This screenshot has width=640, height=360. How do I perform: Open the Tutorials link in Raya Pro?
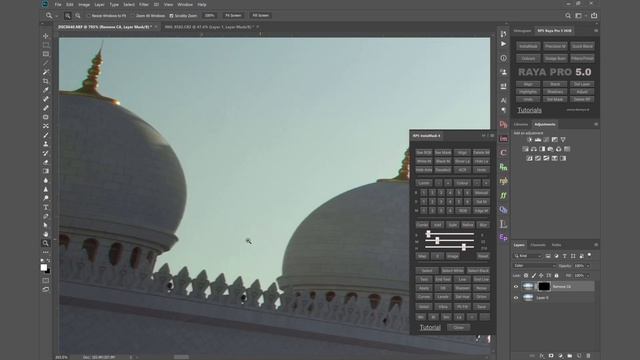pos(529,110)
